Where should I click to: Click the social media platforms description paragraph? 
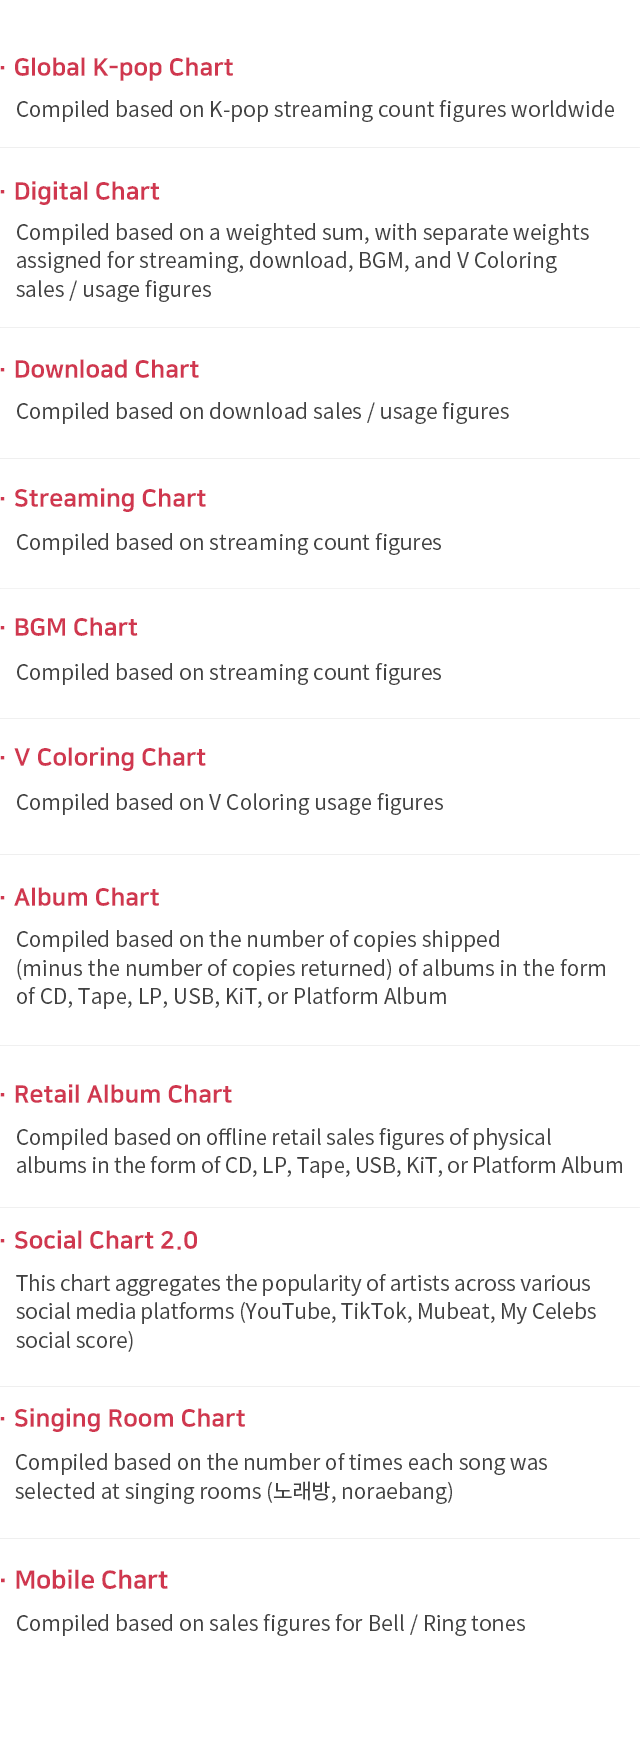tap(306, 1311)
